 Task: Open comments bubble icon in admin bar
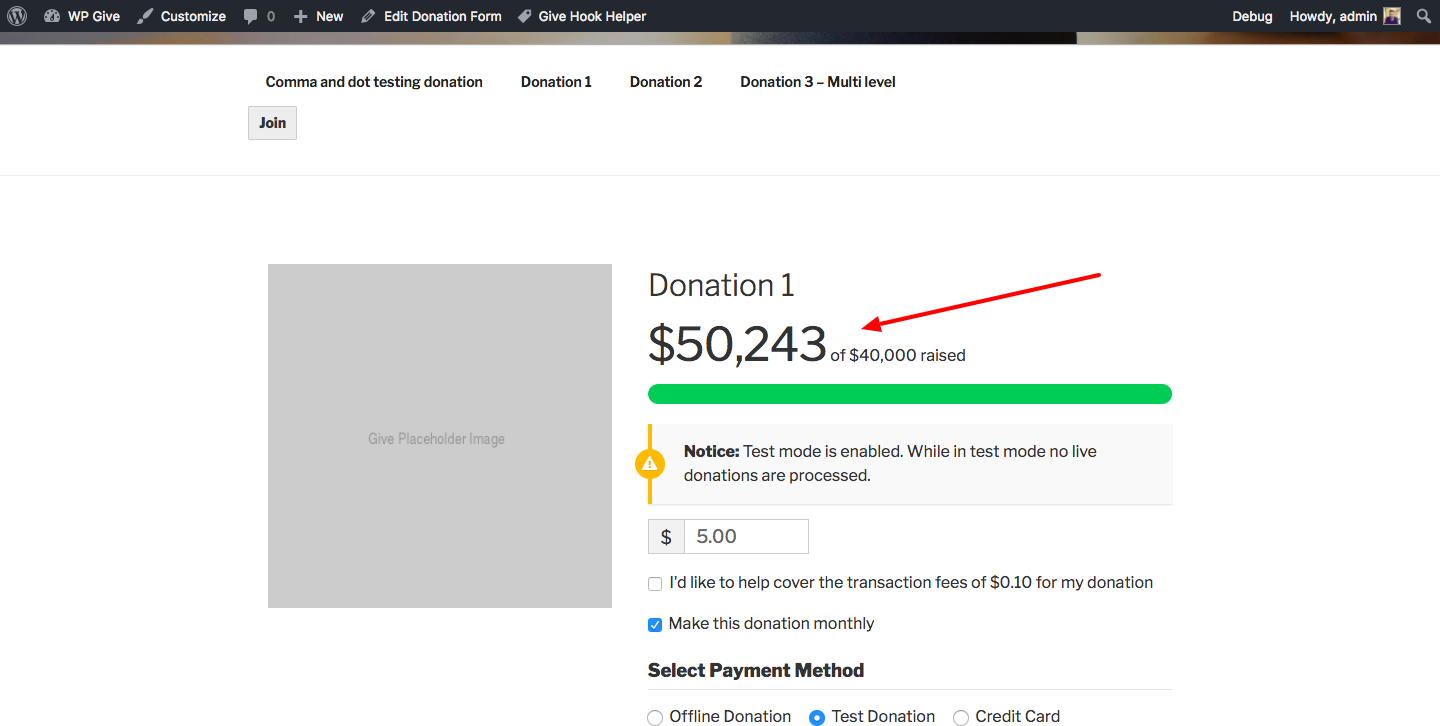[x=250, y=17]
